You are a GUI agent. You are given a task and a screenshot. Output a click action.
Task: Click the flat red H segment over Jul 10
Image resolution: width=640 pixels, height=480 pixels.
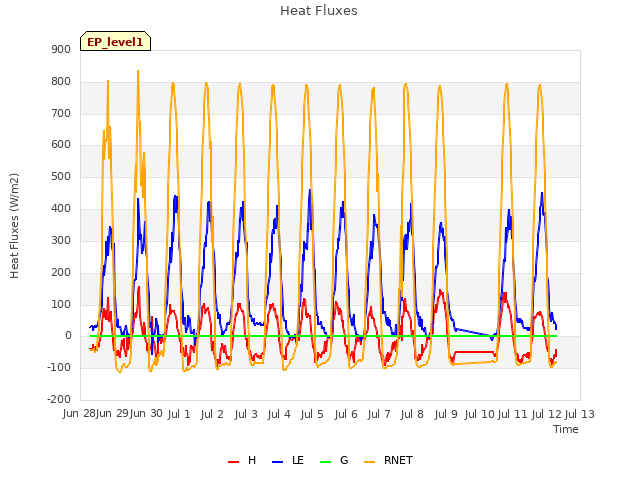pos(474,351)
